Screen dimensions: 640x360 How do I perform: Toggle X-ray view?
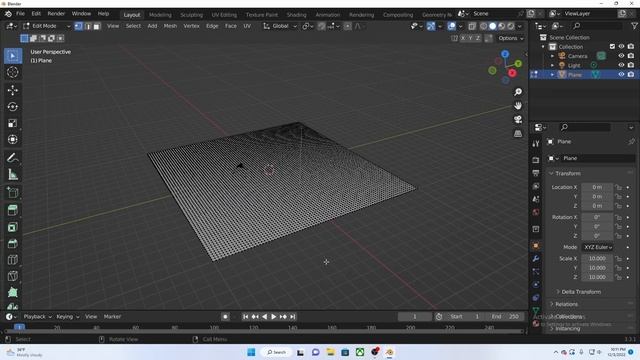472,26
